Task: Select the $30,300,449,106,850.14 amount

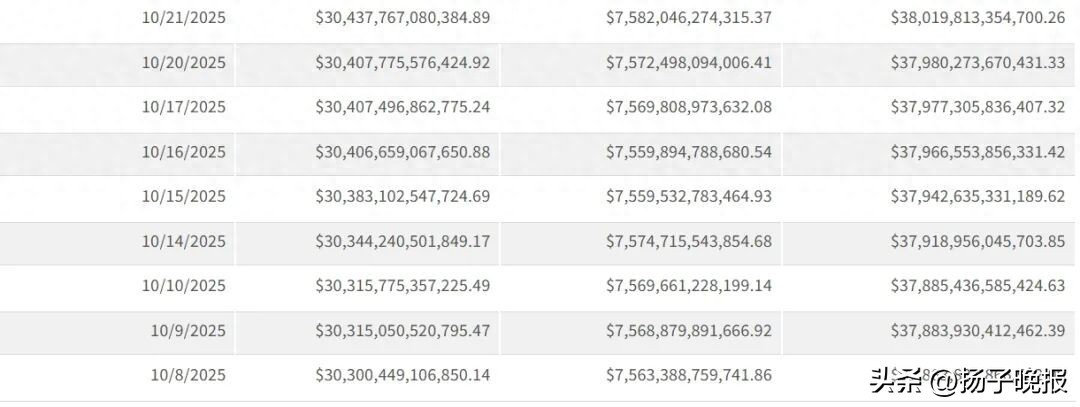Action: [402, 375]
